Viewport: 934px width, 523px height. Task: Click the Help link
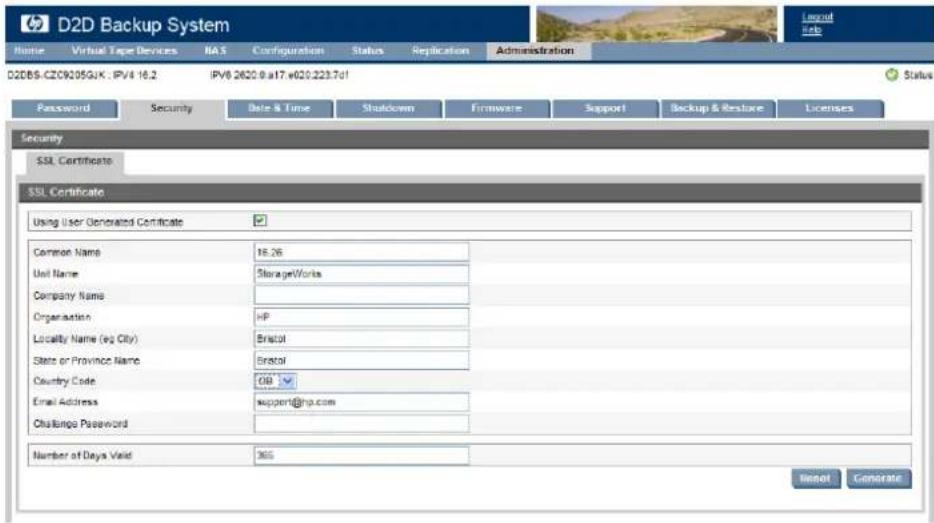(x=811, y=30)
